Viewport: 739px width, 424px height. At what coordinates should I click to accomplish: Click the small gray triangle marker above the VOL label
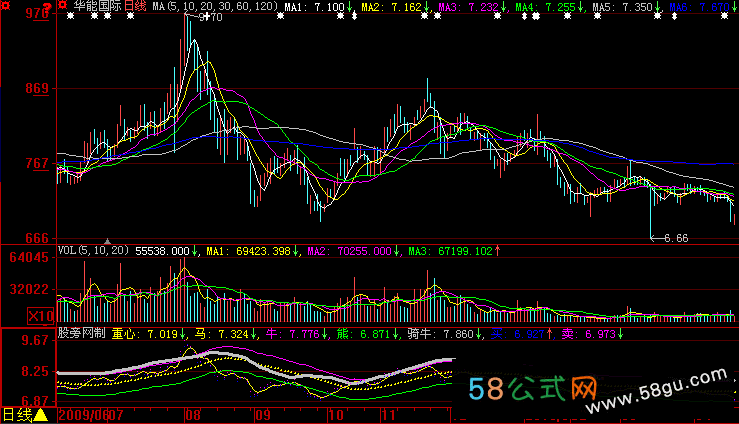tap(107, 241)
